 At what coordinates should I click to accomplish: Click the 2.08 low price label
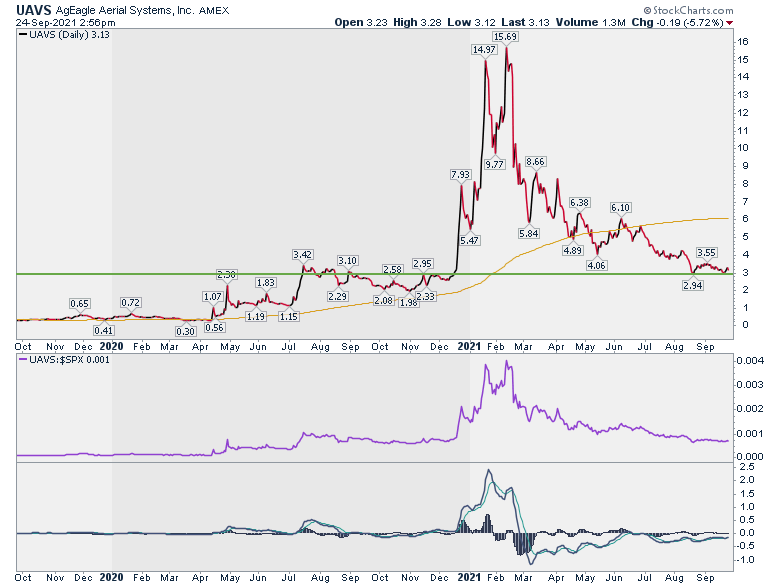coord(383,300)
